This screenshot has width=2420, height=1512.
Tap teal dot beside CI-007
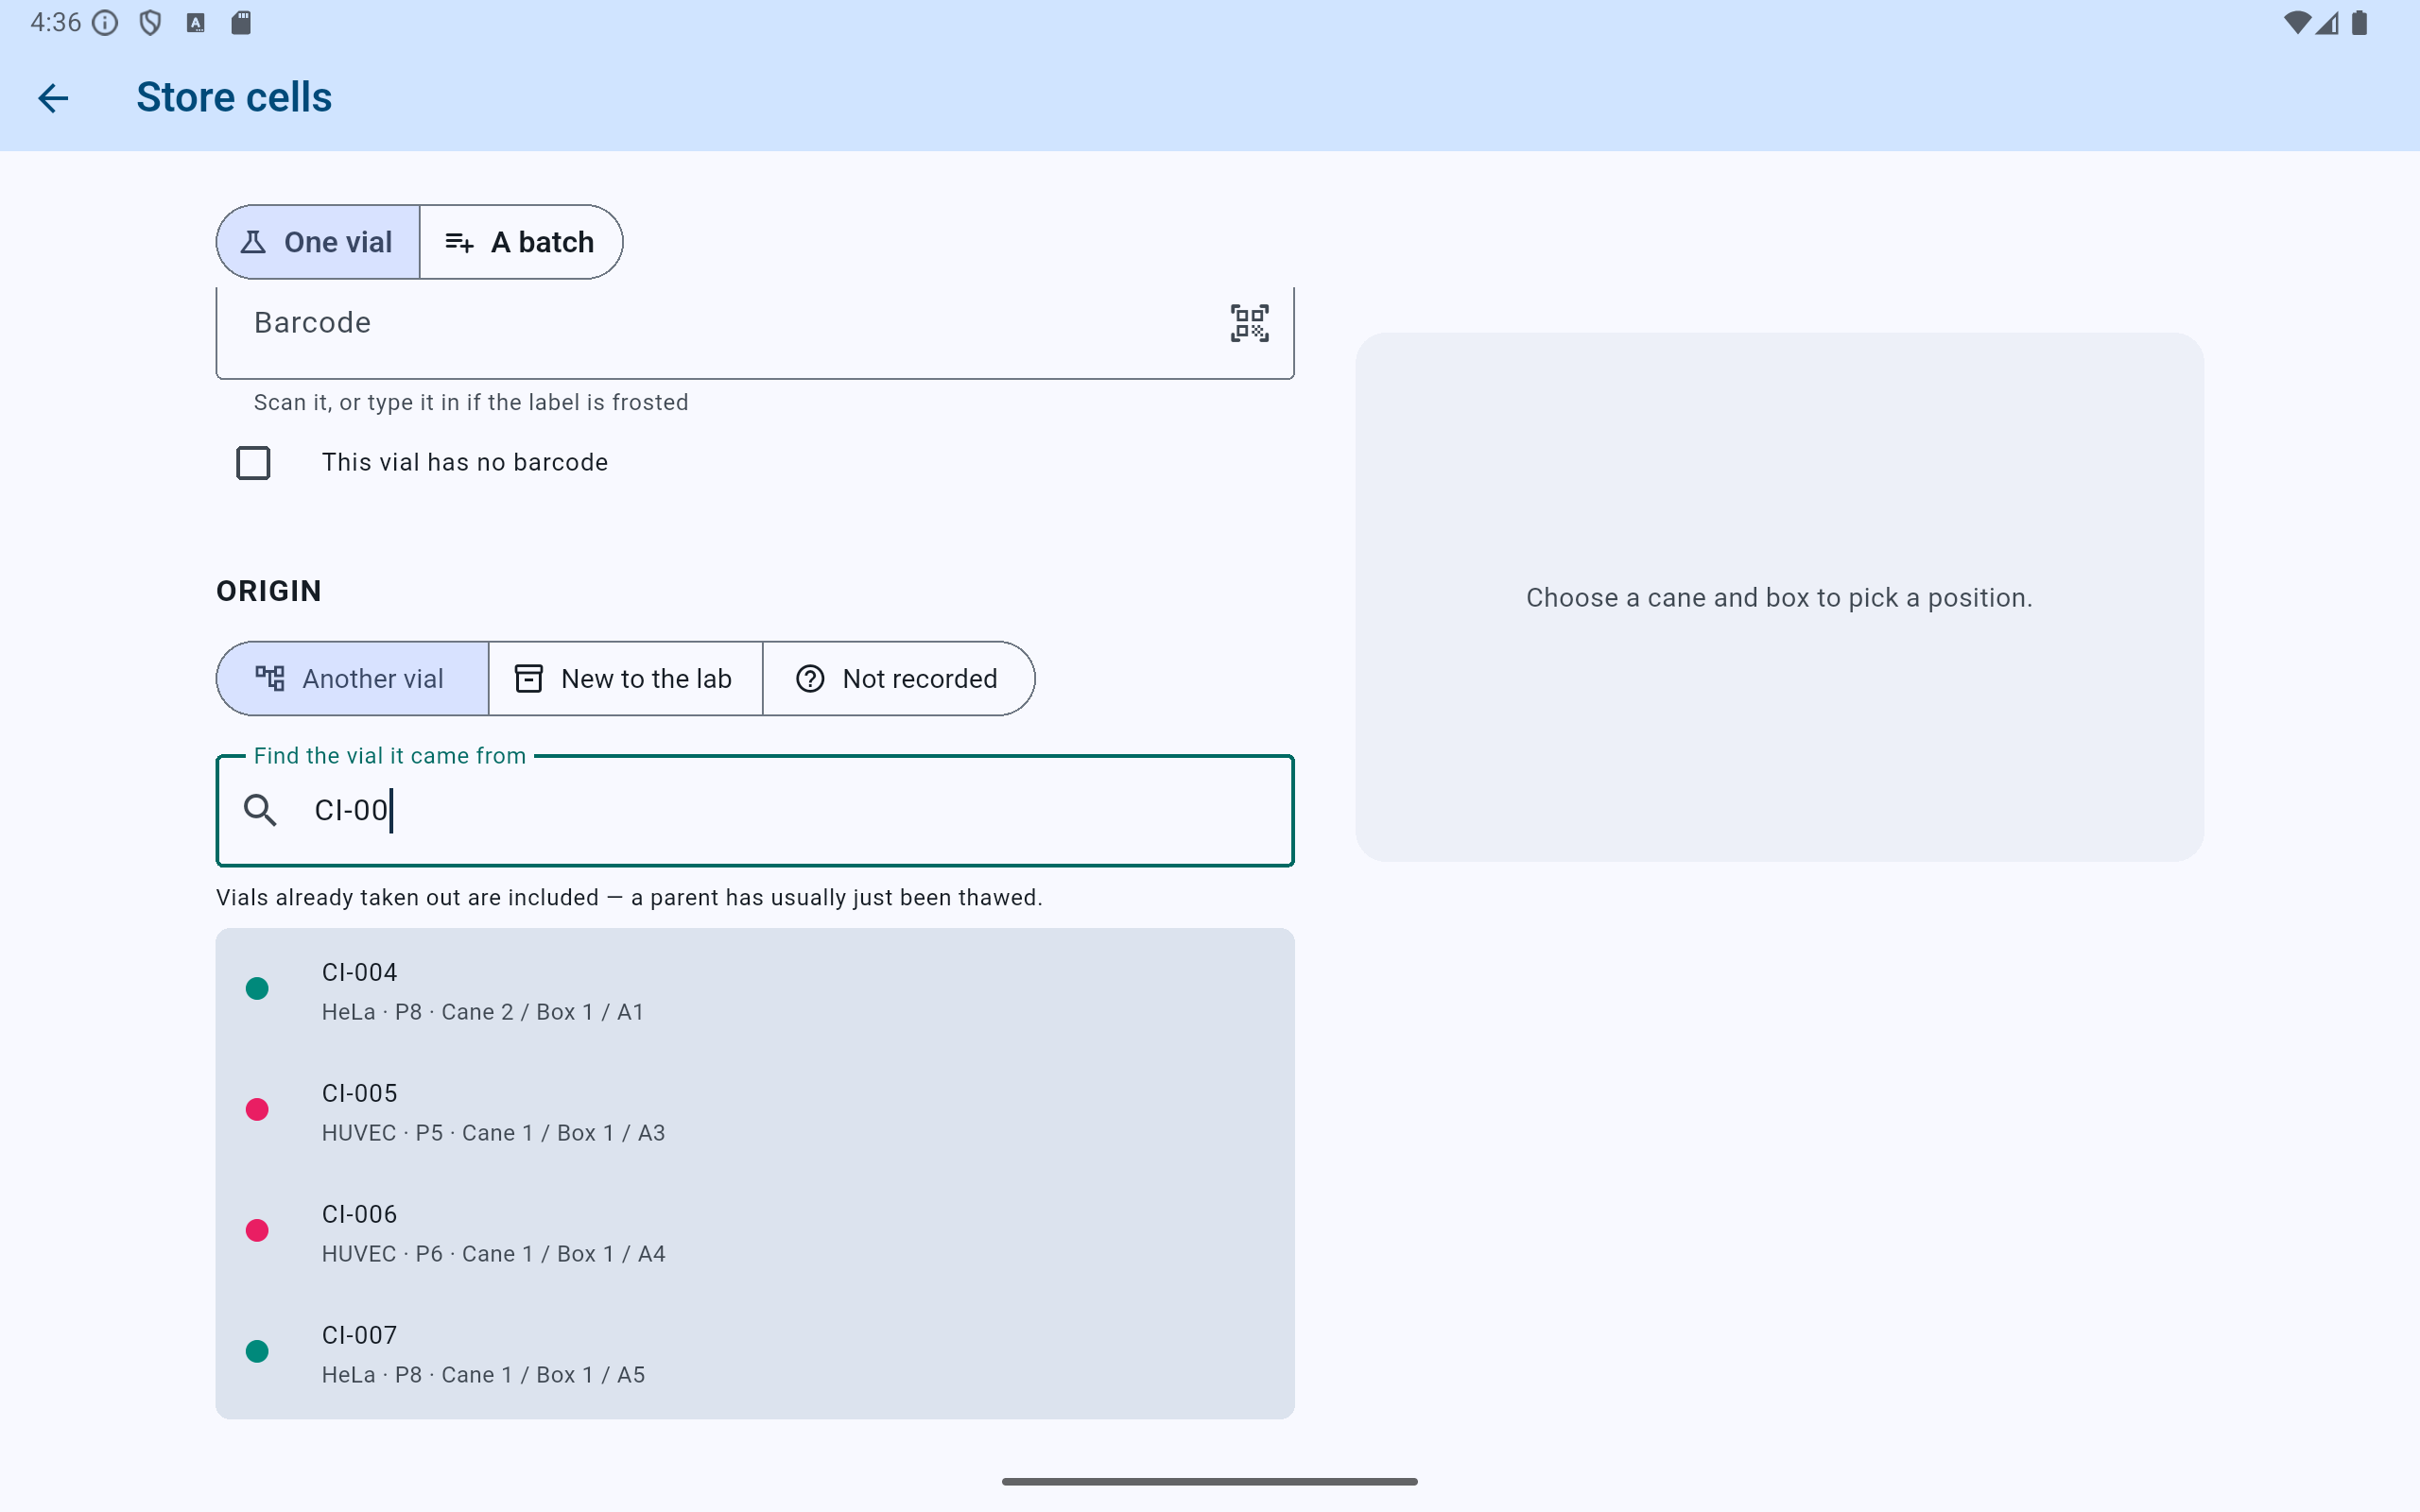257,1352
